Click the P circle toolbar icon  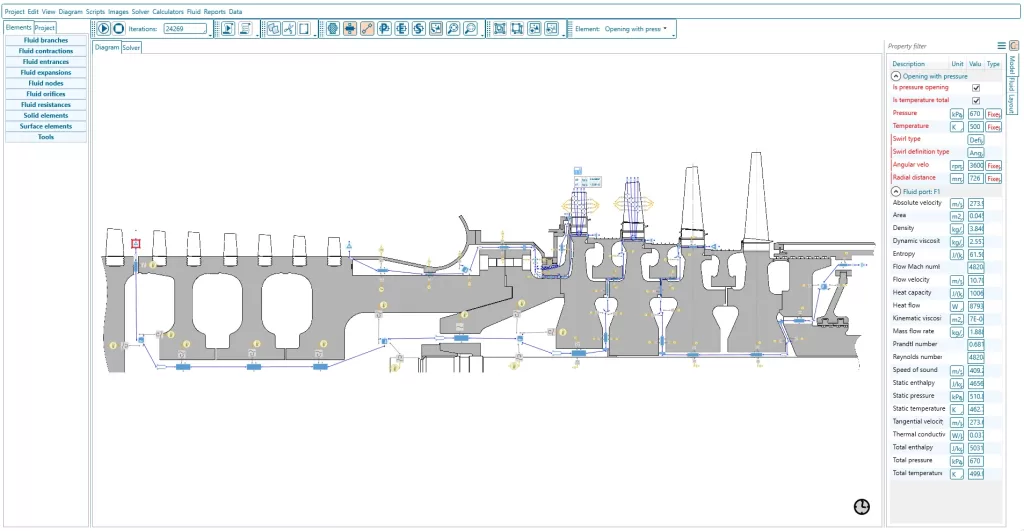384,28
